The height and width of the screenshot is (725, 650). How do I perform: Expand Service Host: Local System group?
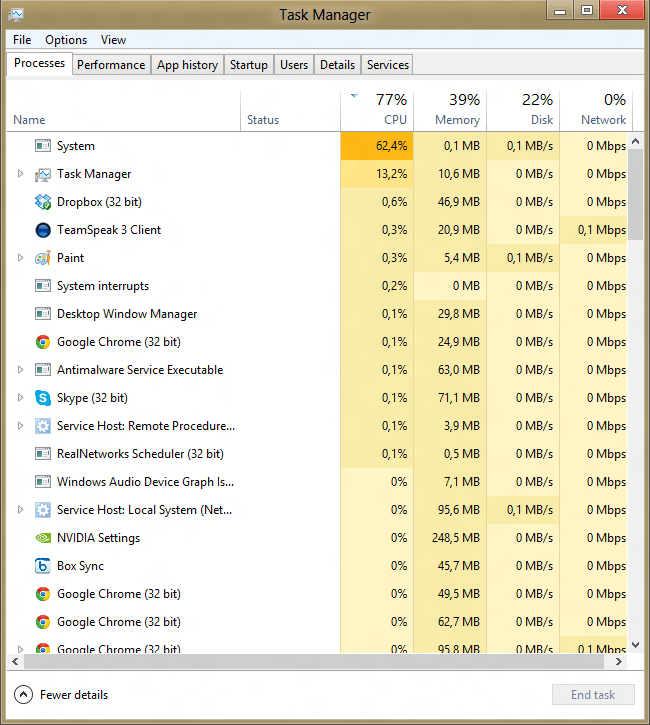tap(20, 510)
